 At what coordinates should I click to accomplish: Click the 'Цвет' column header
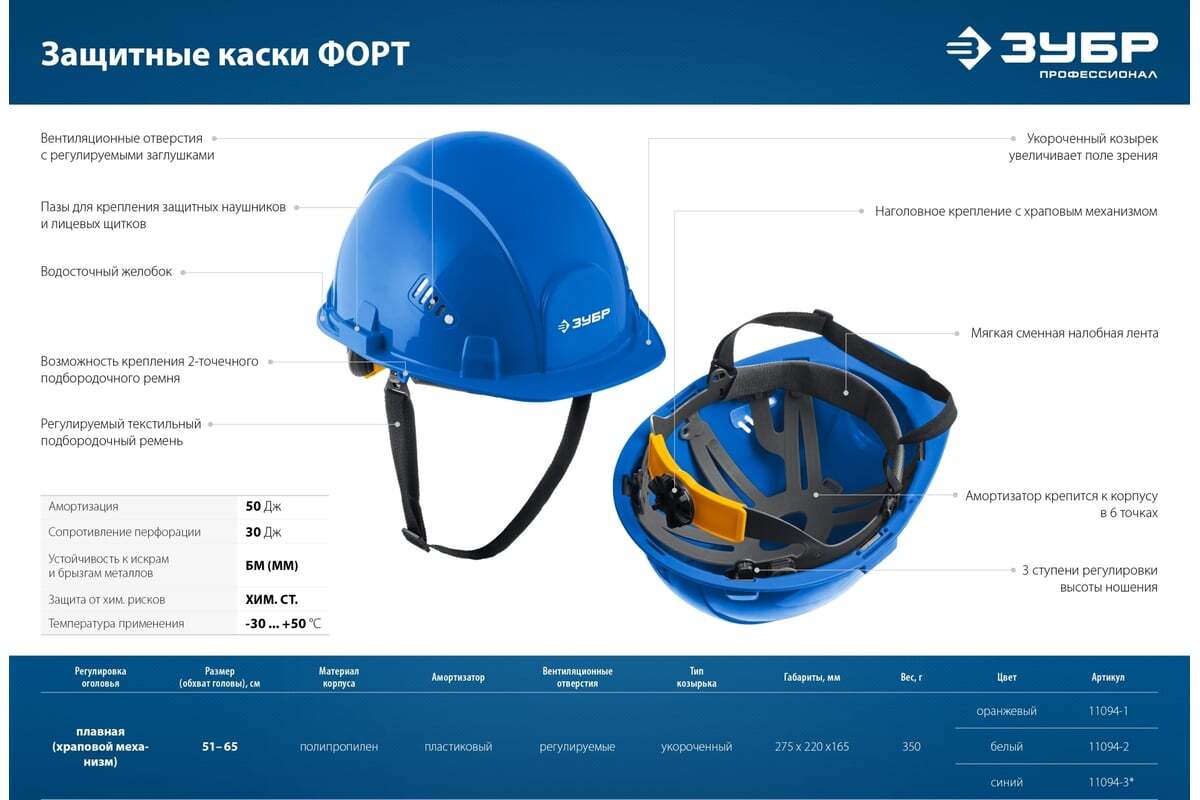tap(1007, 677)
